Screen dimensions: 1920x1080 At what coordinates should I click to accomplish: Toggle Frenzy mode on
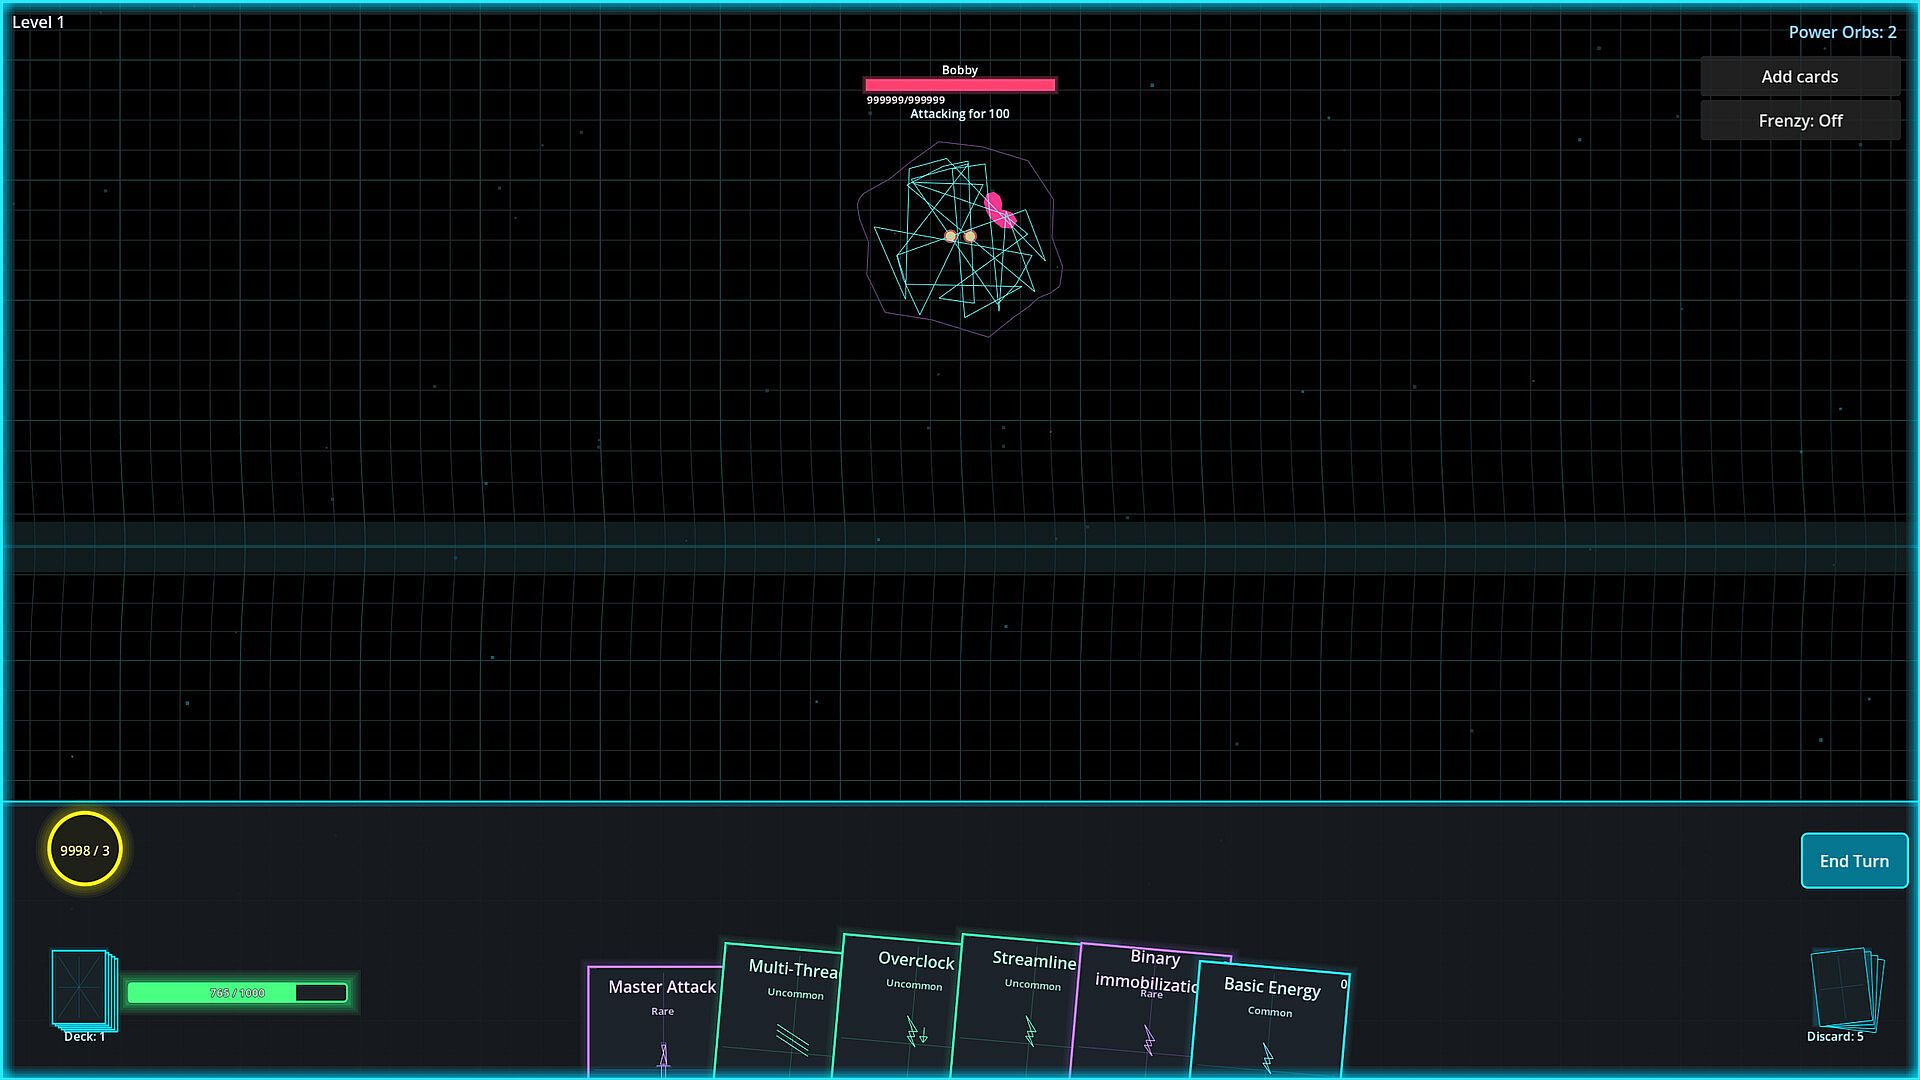click(x=1800, y=121)
